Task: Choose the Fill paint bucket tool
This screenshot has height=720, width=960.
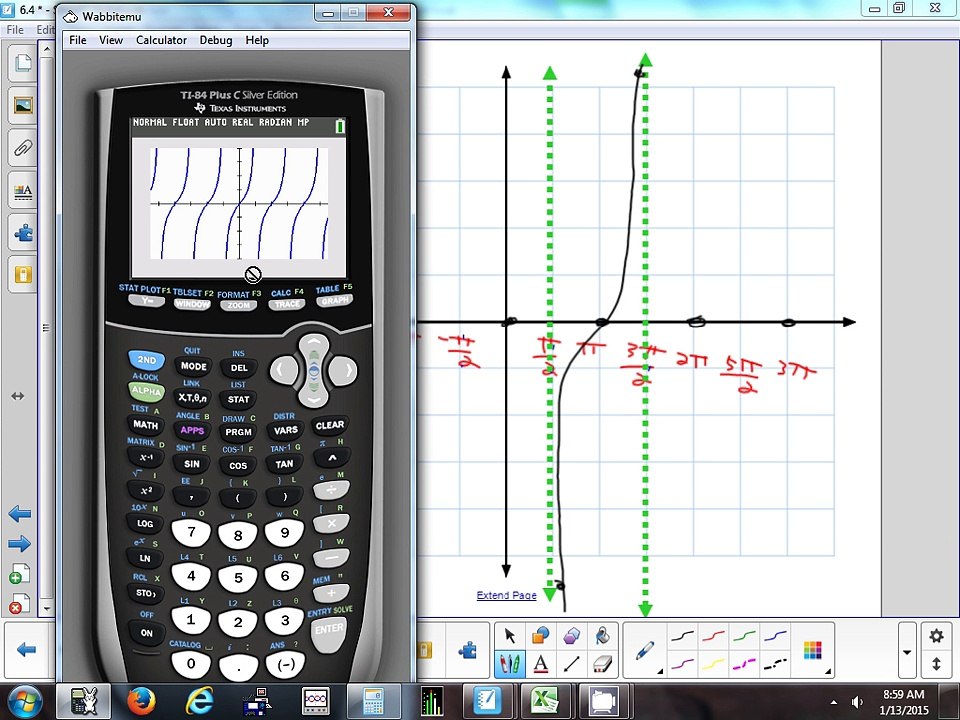Action: (602, 636)
